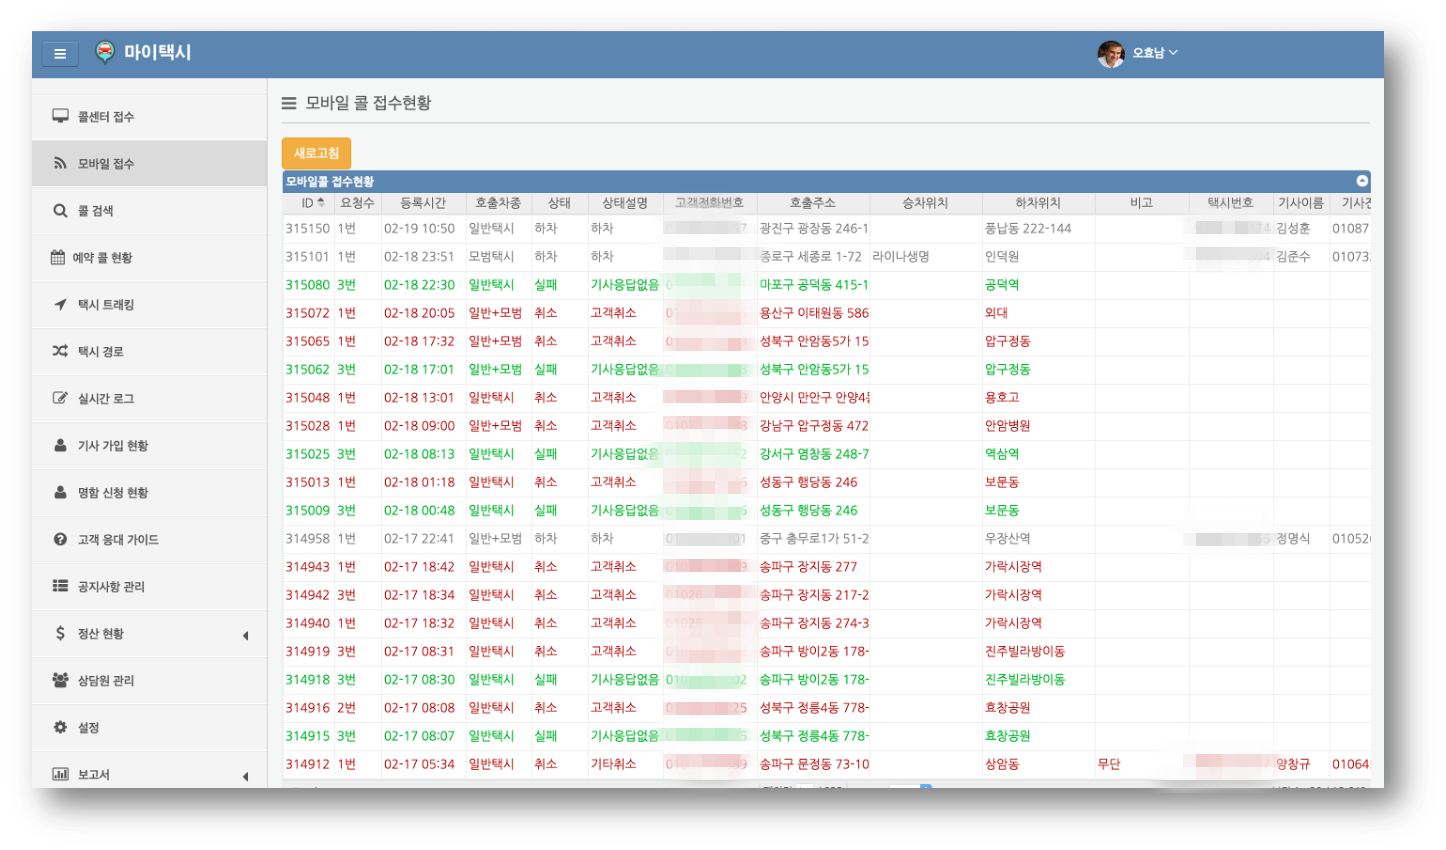This screenshot has width=1446, height=850.
Task: Open the 택시 트래킹 menu
Action: click(x=149, y=305)
